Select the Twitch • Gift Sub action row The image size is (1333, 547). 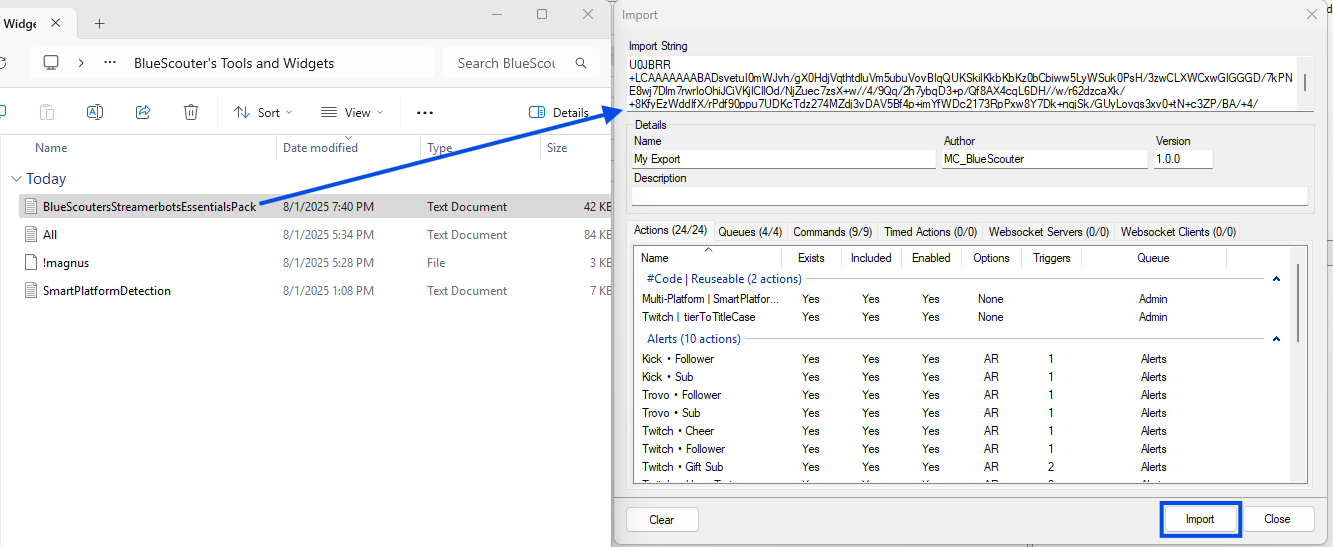960,467
